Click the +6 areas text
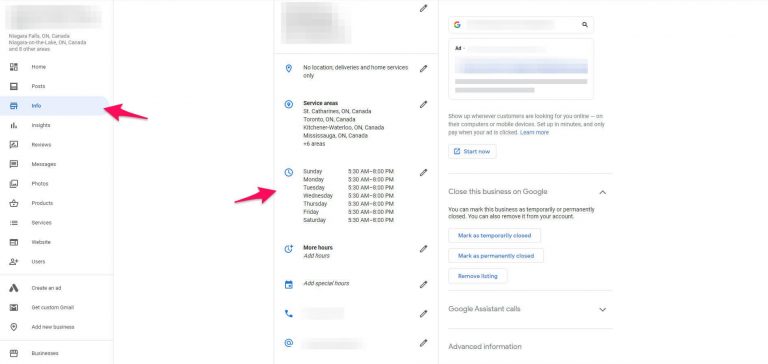The height and width of the screenshot is (364, 768). coord(314,144)
